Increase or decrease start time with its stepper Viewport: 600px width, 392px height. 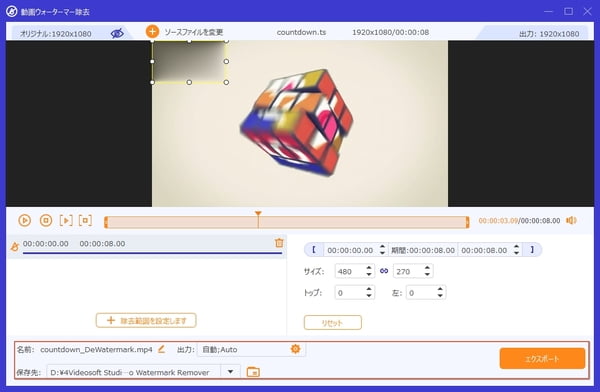(382, 250)
